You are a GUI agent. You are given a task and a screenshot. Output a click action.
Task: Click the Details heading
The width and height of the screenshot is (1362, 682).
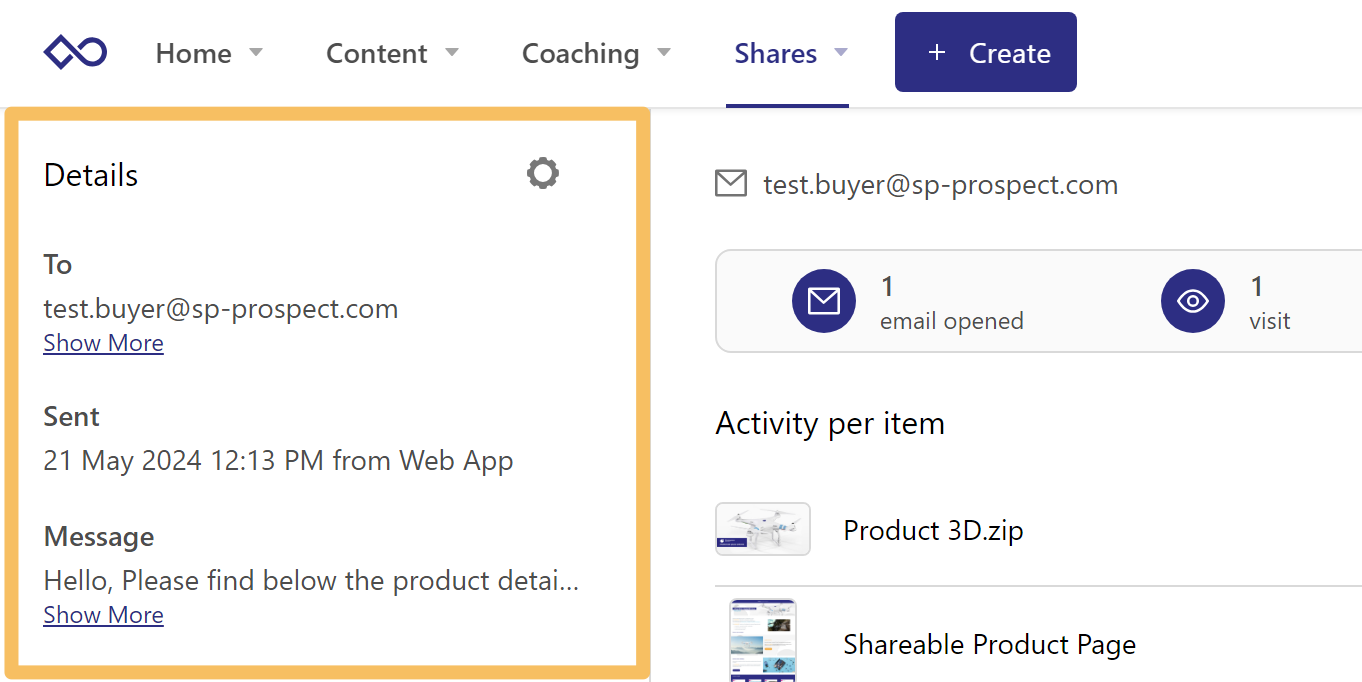pyautogui.click(x=91, y=175)
